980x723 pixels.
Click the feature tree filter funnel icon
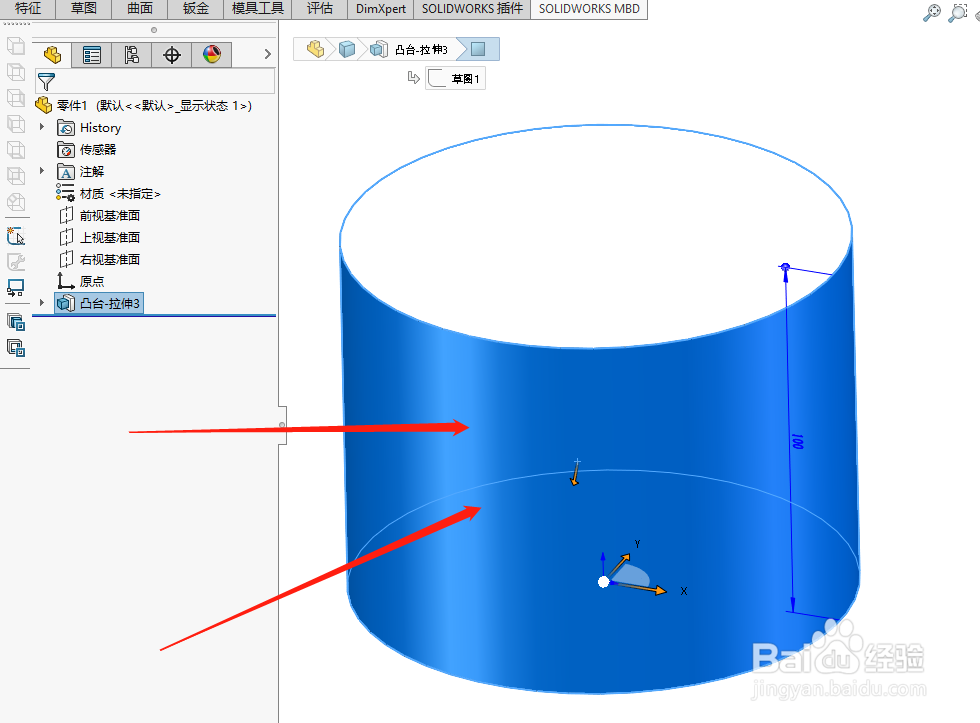pos(46,81)
